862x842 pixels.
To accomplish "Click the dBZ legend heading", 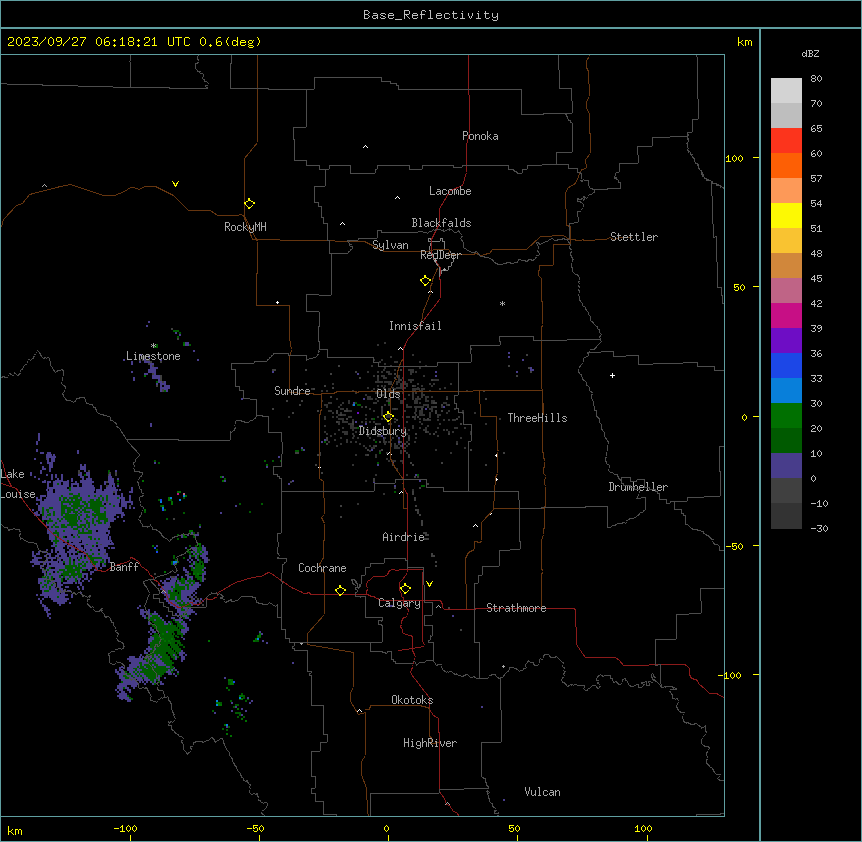I will 810,53.
